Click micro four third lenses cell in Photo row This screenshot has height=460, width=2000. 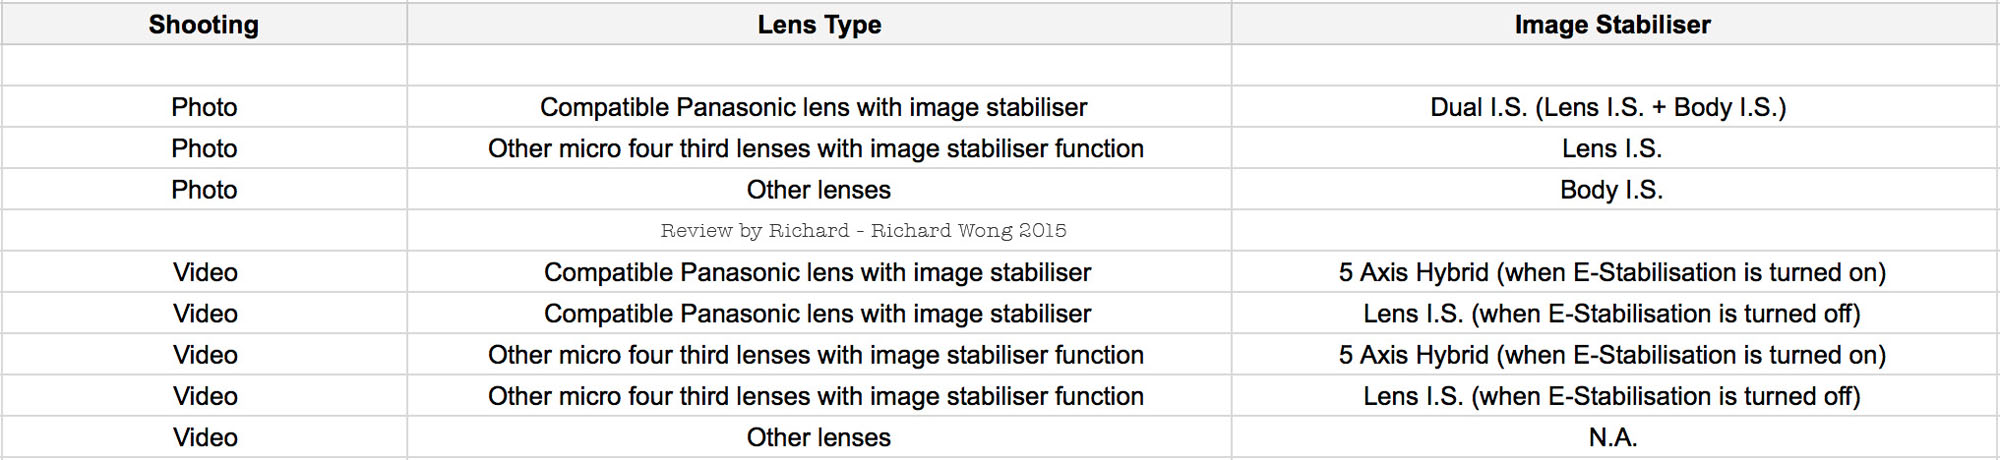815,149
